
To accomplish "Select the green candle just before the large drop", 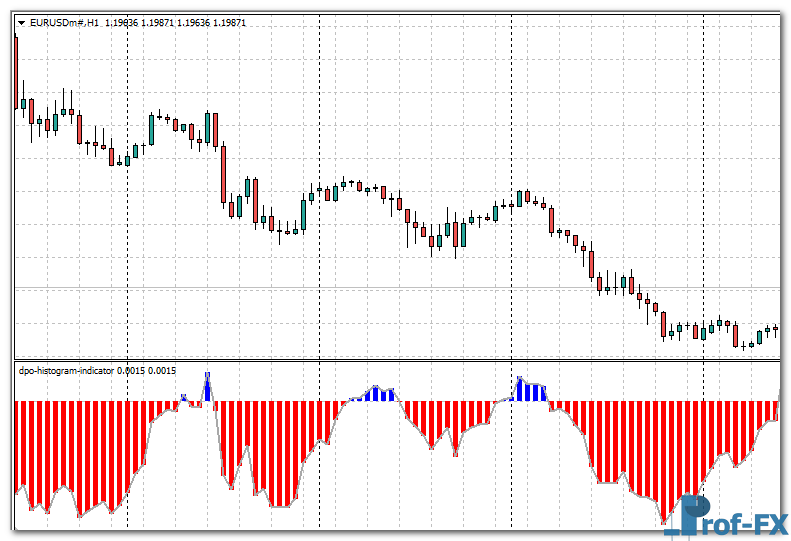I will (x=208, y=129).
